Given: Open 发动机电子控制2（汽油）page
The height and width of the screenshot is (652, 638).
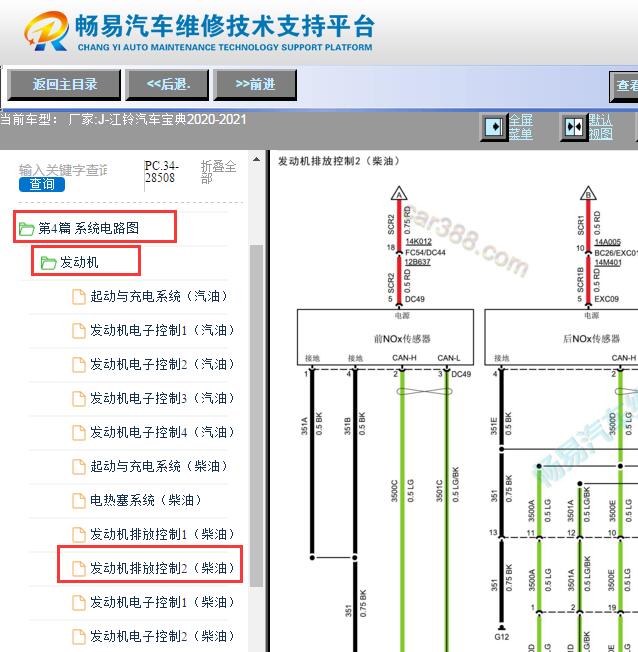Looking at the screenshot, I should 162,365.
